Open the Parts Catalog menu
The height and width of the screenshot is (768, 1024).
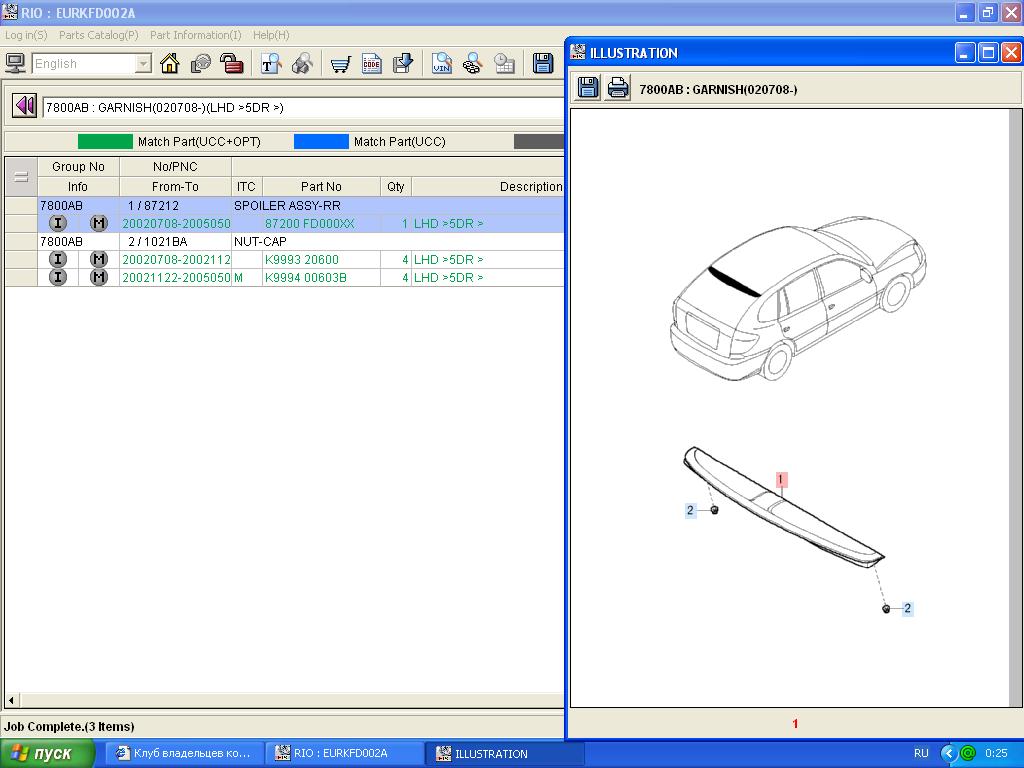point(98,35)
